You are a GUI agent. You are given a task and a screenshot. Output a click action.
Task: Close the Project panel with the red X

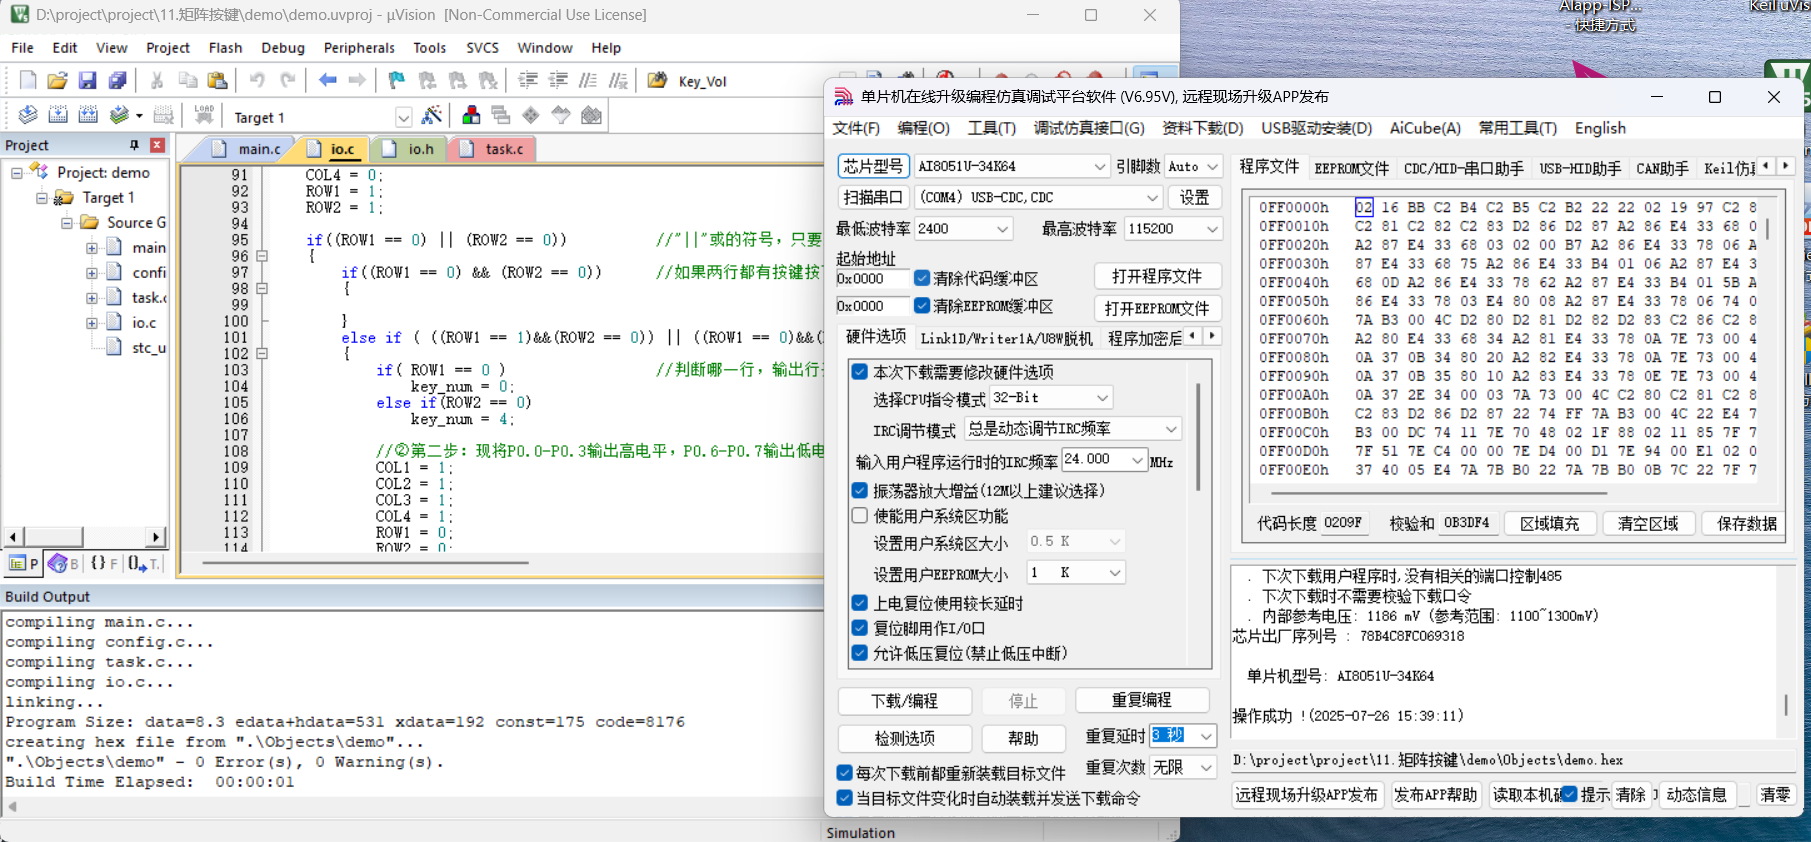tap(157, 145)
